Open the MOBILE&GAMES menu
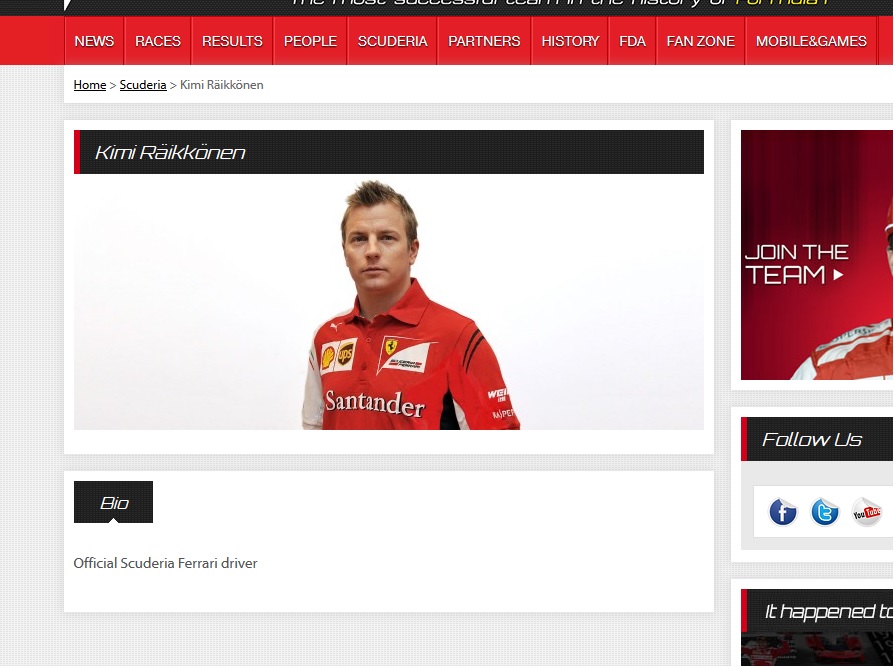This screenshot has height=668, width=894. tap(811, 41)
